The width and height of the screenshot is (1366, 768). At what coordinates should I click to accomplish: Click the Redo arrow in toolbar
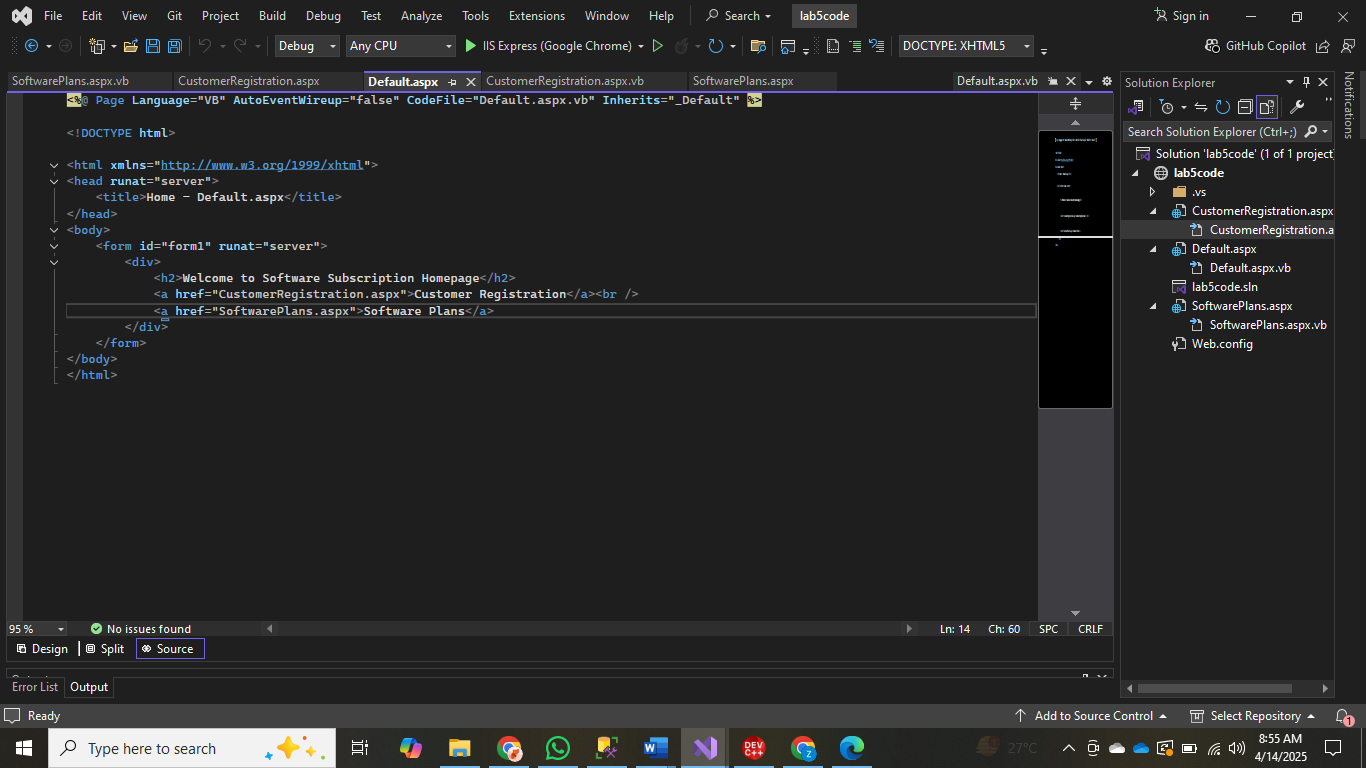[x=240, y=46]
